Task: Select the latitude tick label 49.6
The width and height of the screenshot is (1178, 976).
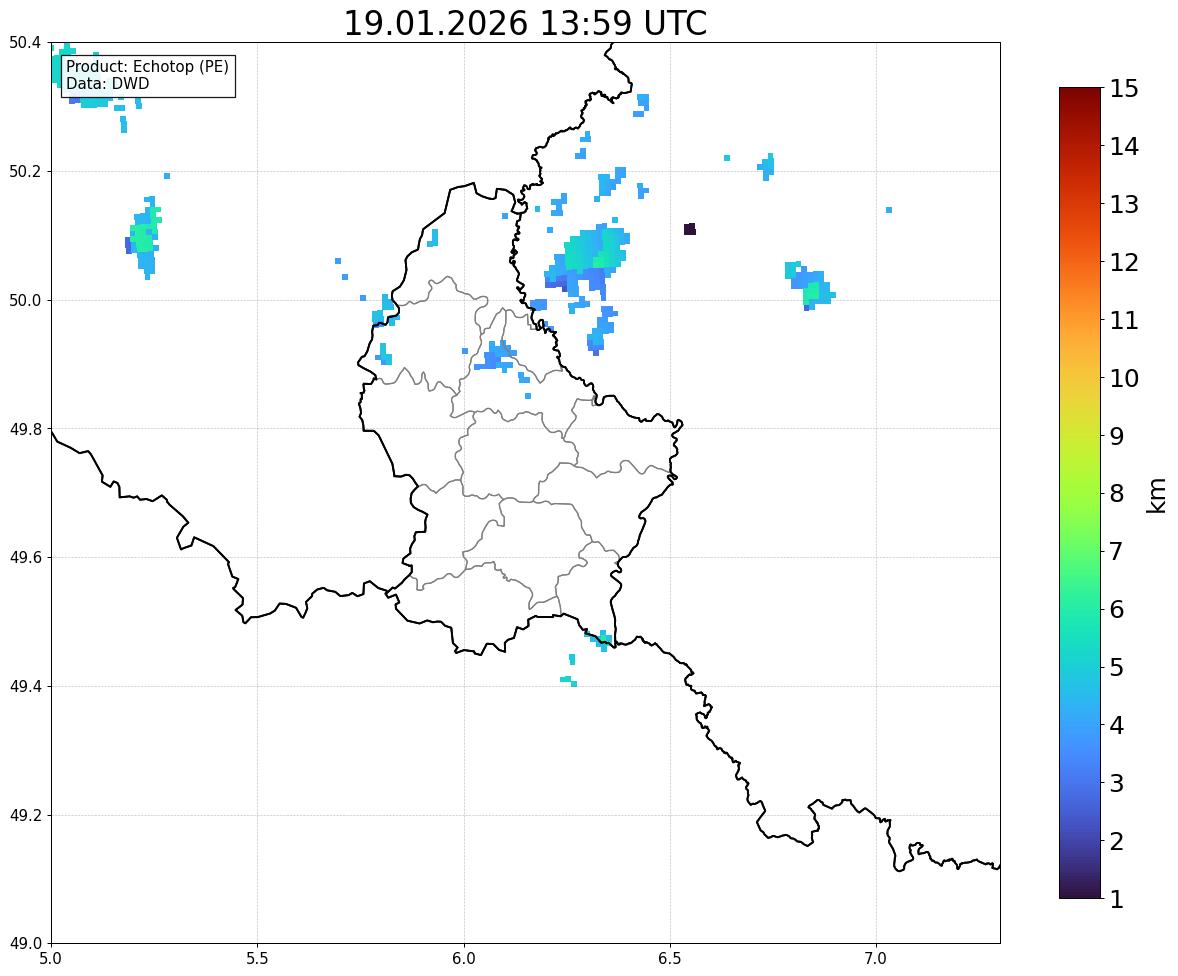Action: 25,557
